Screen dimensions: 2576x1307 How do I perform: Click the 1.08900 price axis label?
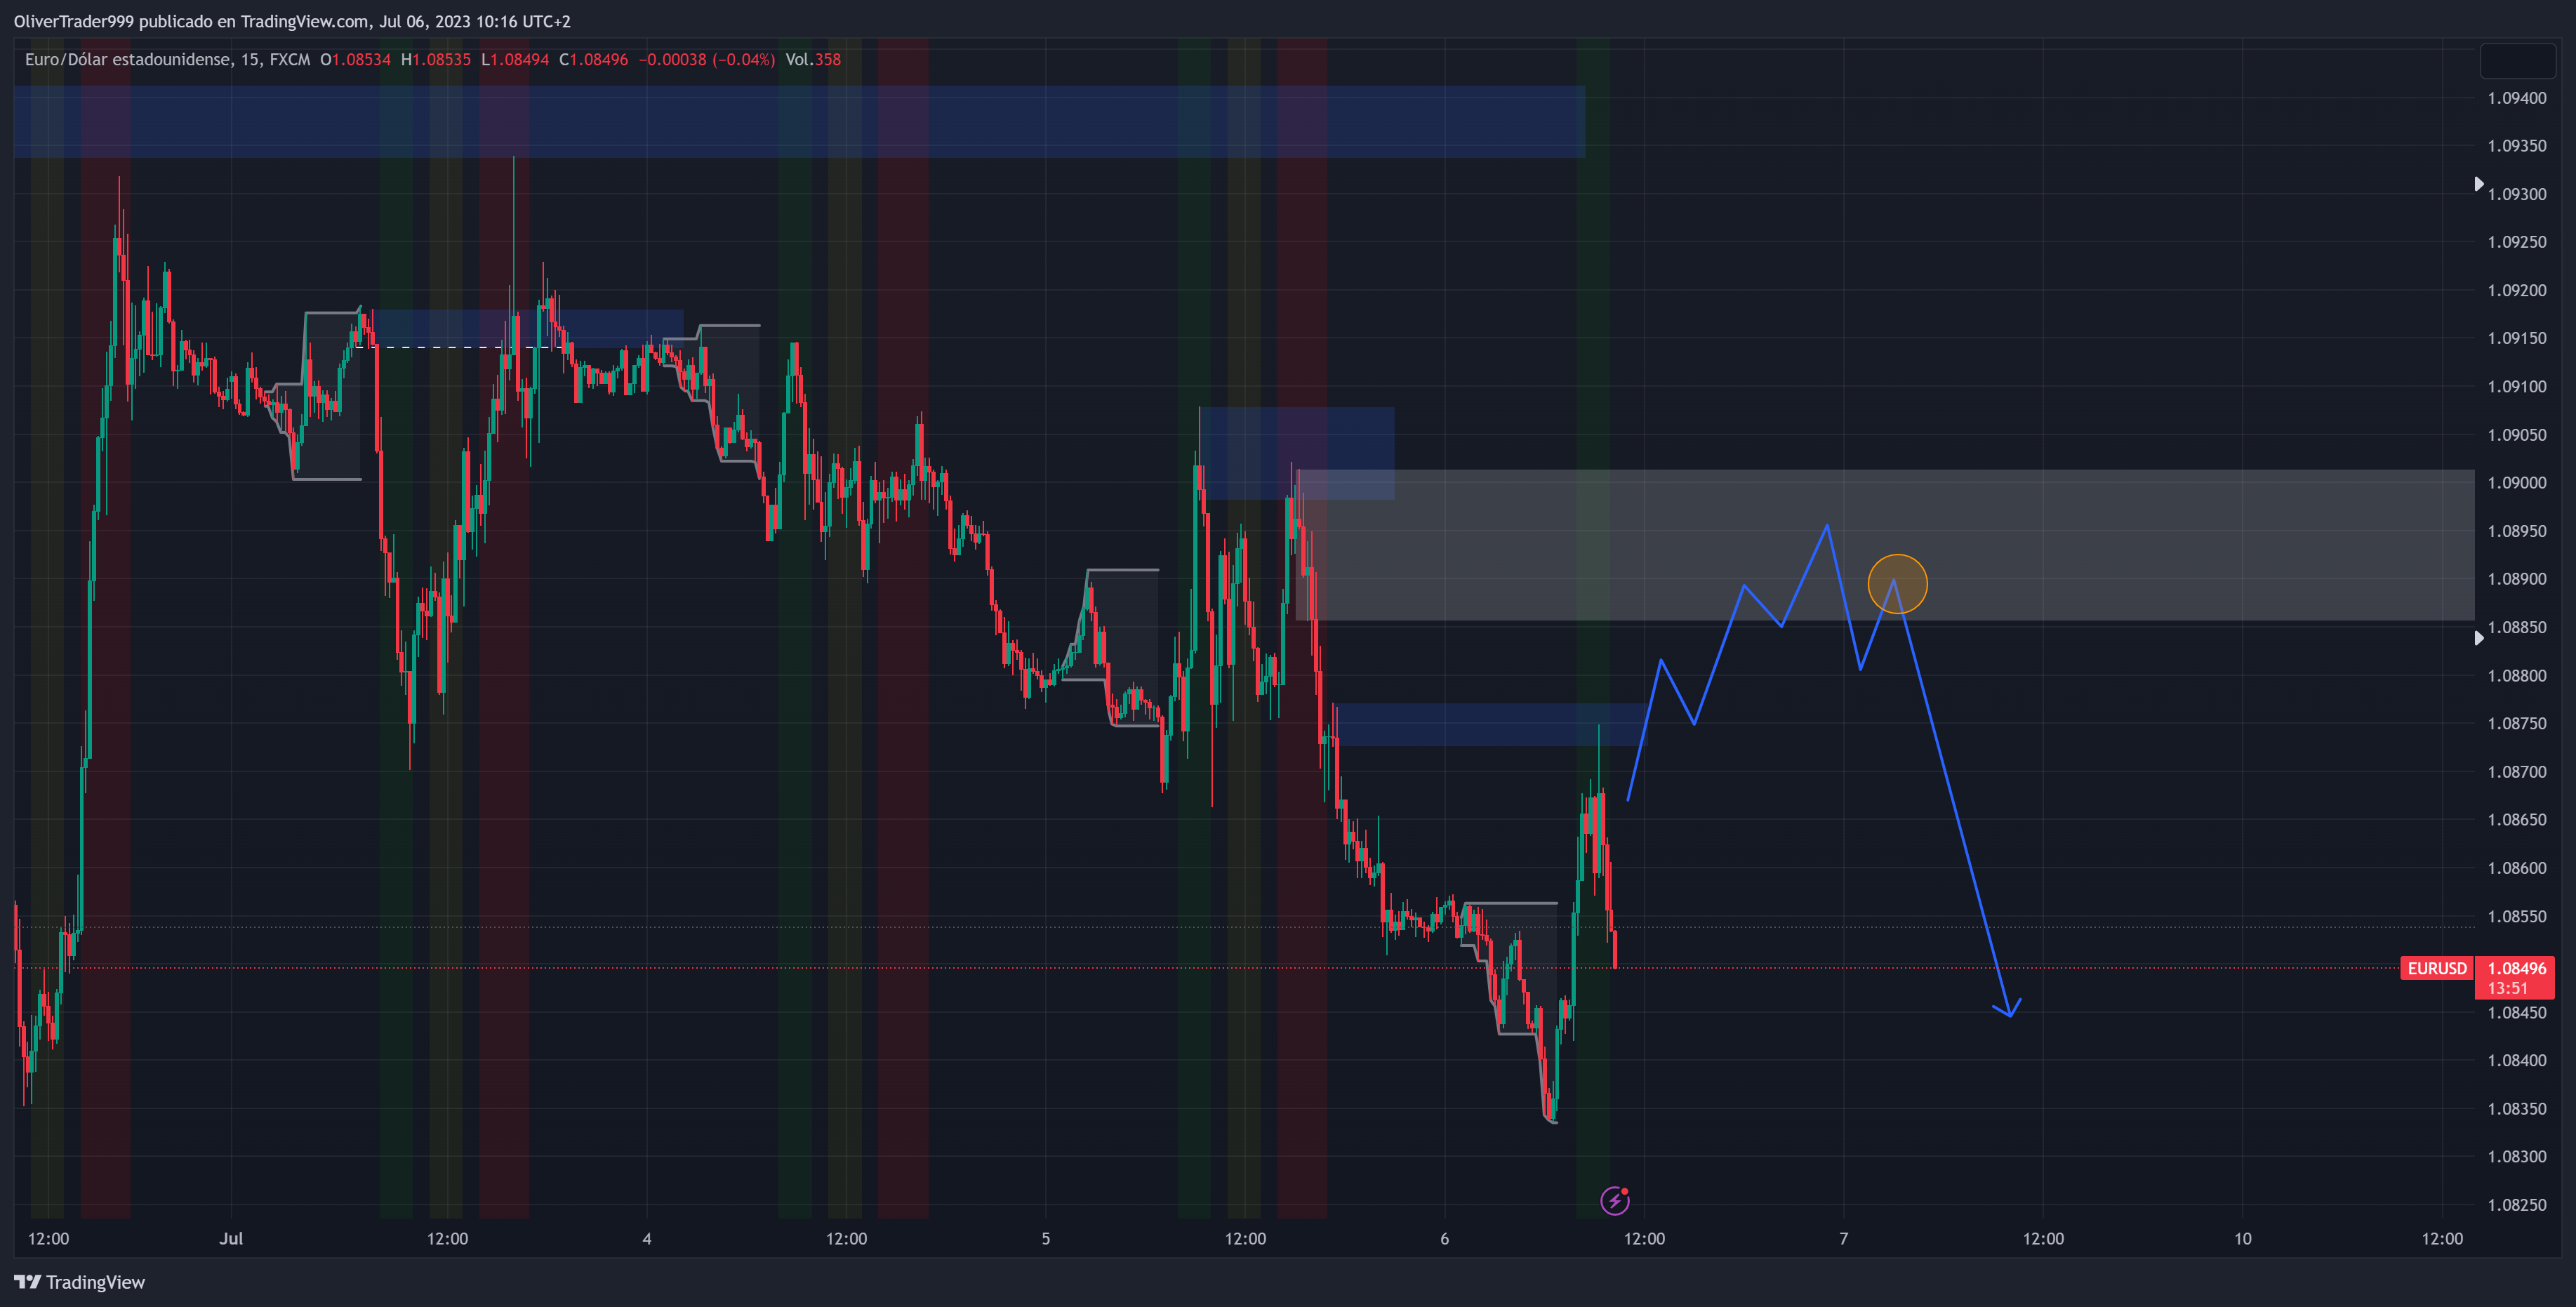[2516, 579]
